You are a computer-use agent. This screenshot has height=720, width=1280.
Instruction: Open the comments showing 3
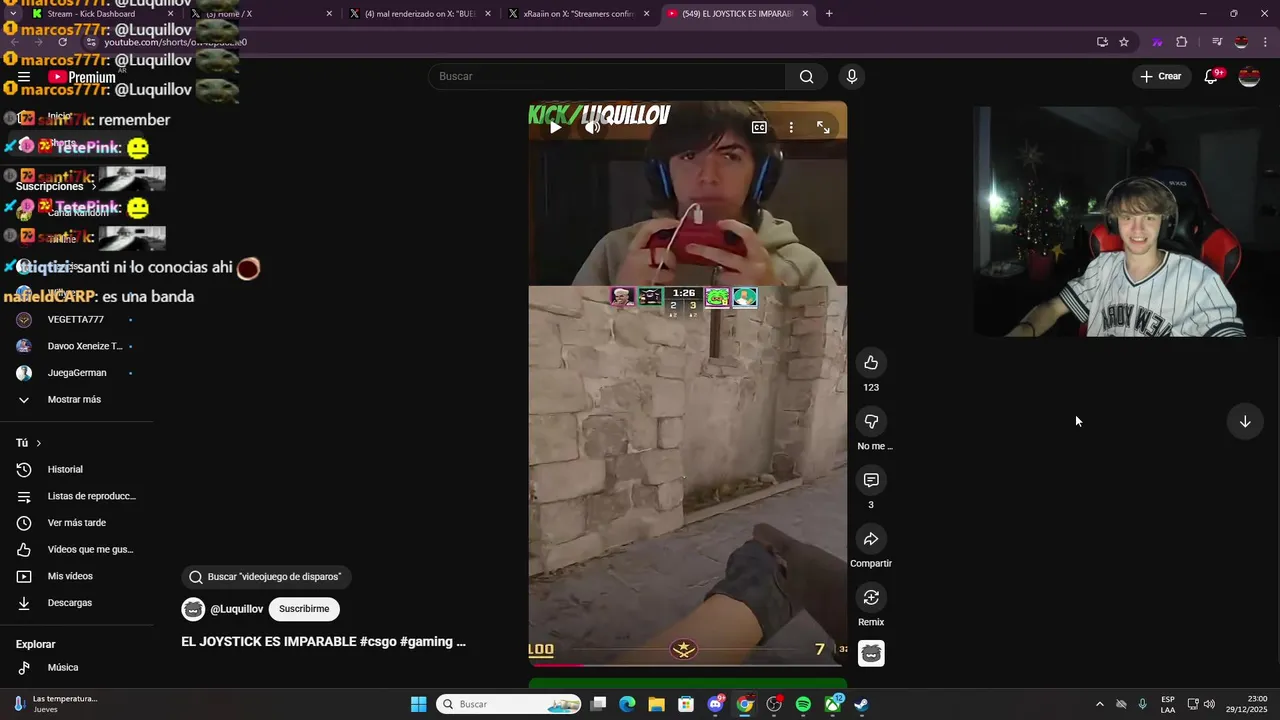(x=871, y=481)
